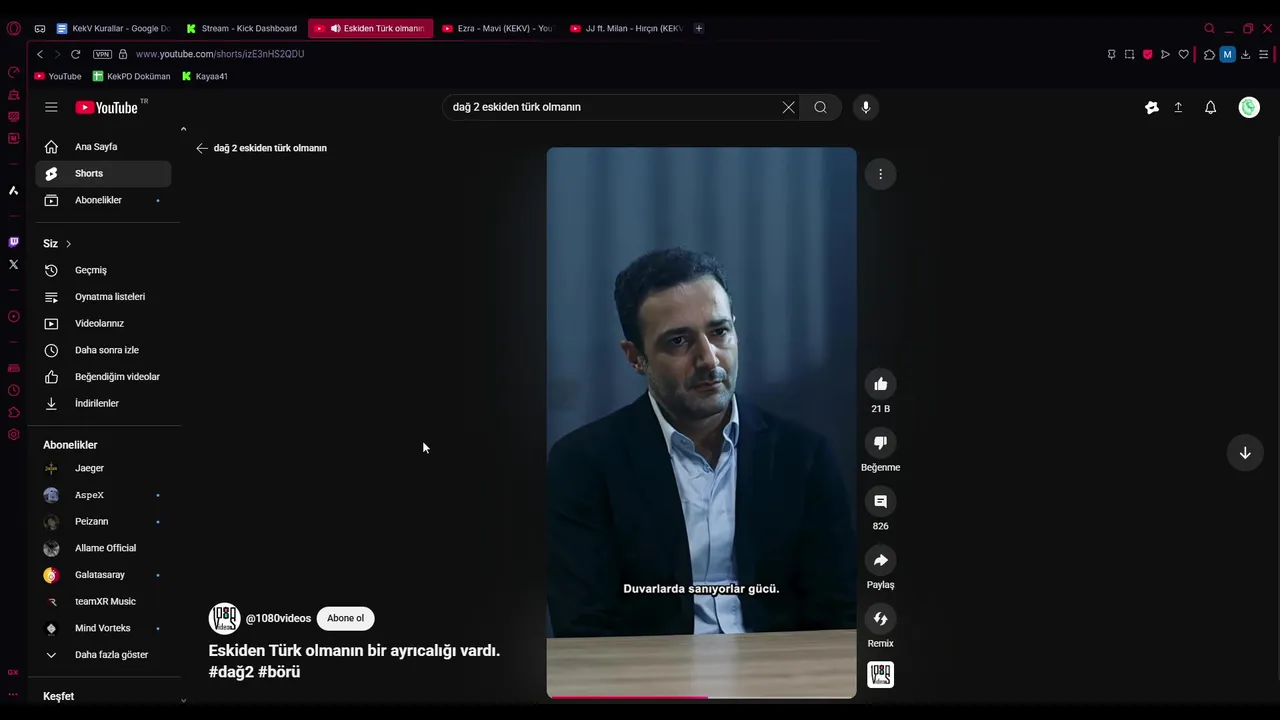Image resolution: width=1280 pixels, height=720 pixels.
Task: Open the 1080videos channel avatar
Action: tap(224, 618)
